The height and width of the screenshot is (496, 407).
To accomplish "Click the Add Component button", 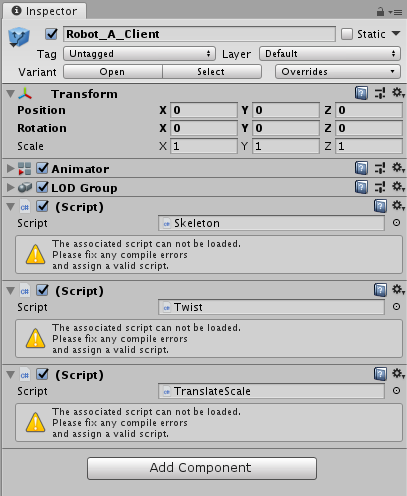I will pos(202,468).
